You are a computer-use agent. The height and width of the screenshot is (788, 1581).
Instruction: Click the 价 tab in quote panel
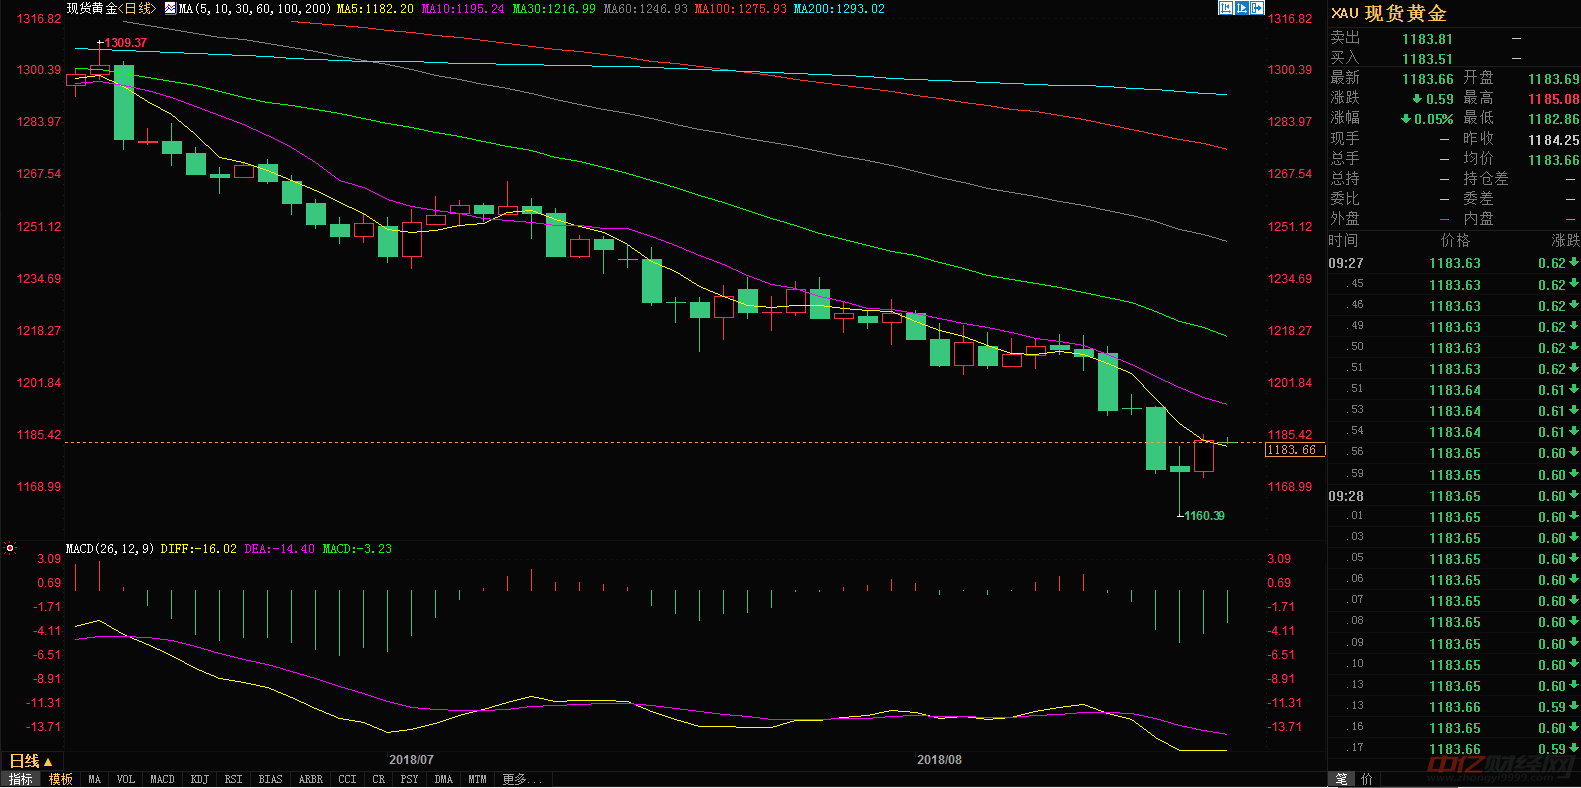1367,779
